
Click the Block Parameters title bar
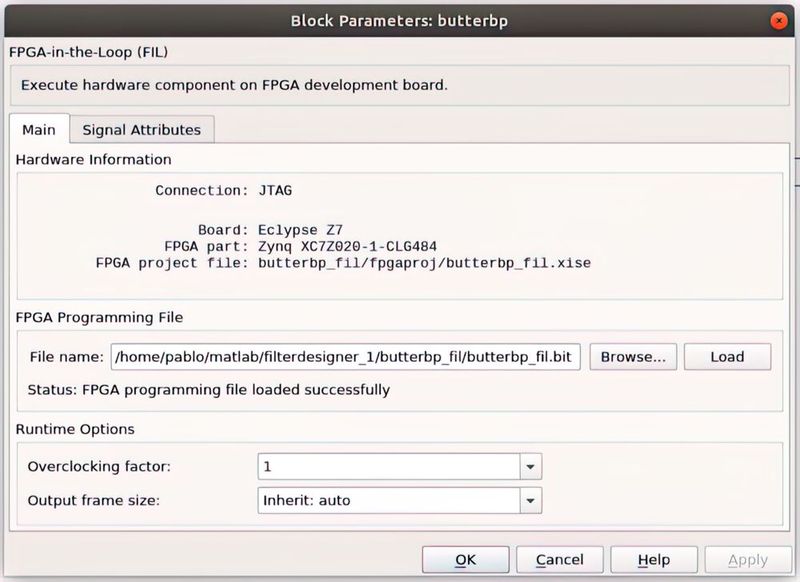(x=400, y=20)
